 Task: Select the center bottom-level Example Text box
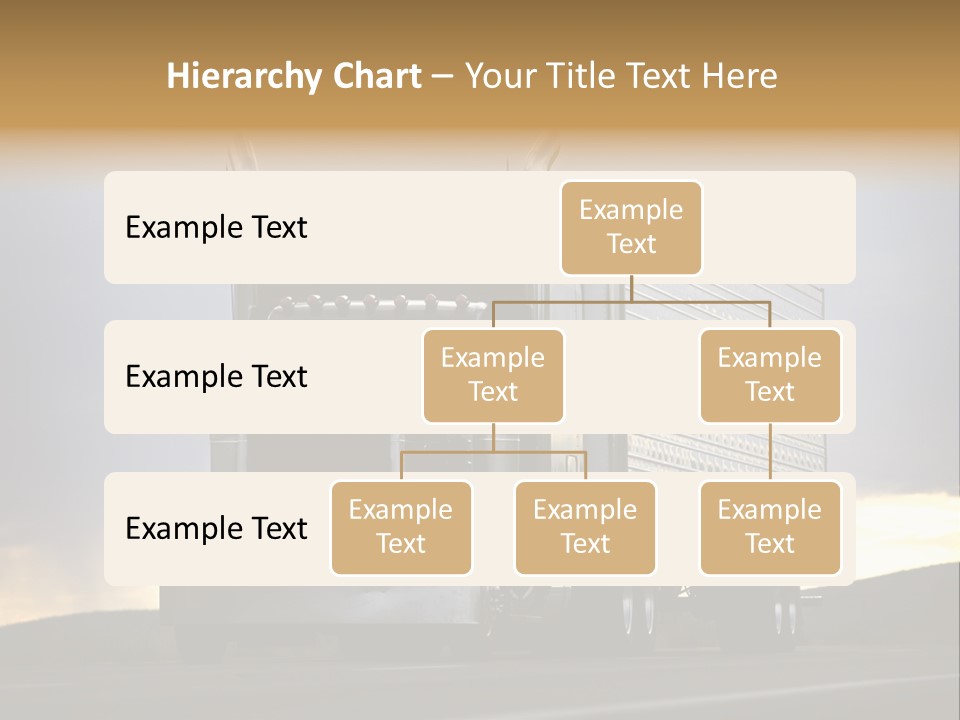pos(585,528)
